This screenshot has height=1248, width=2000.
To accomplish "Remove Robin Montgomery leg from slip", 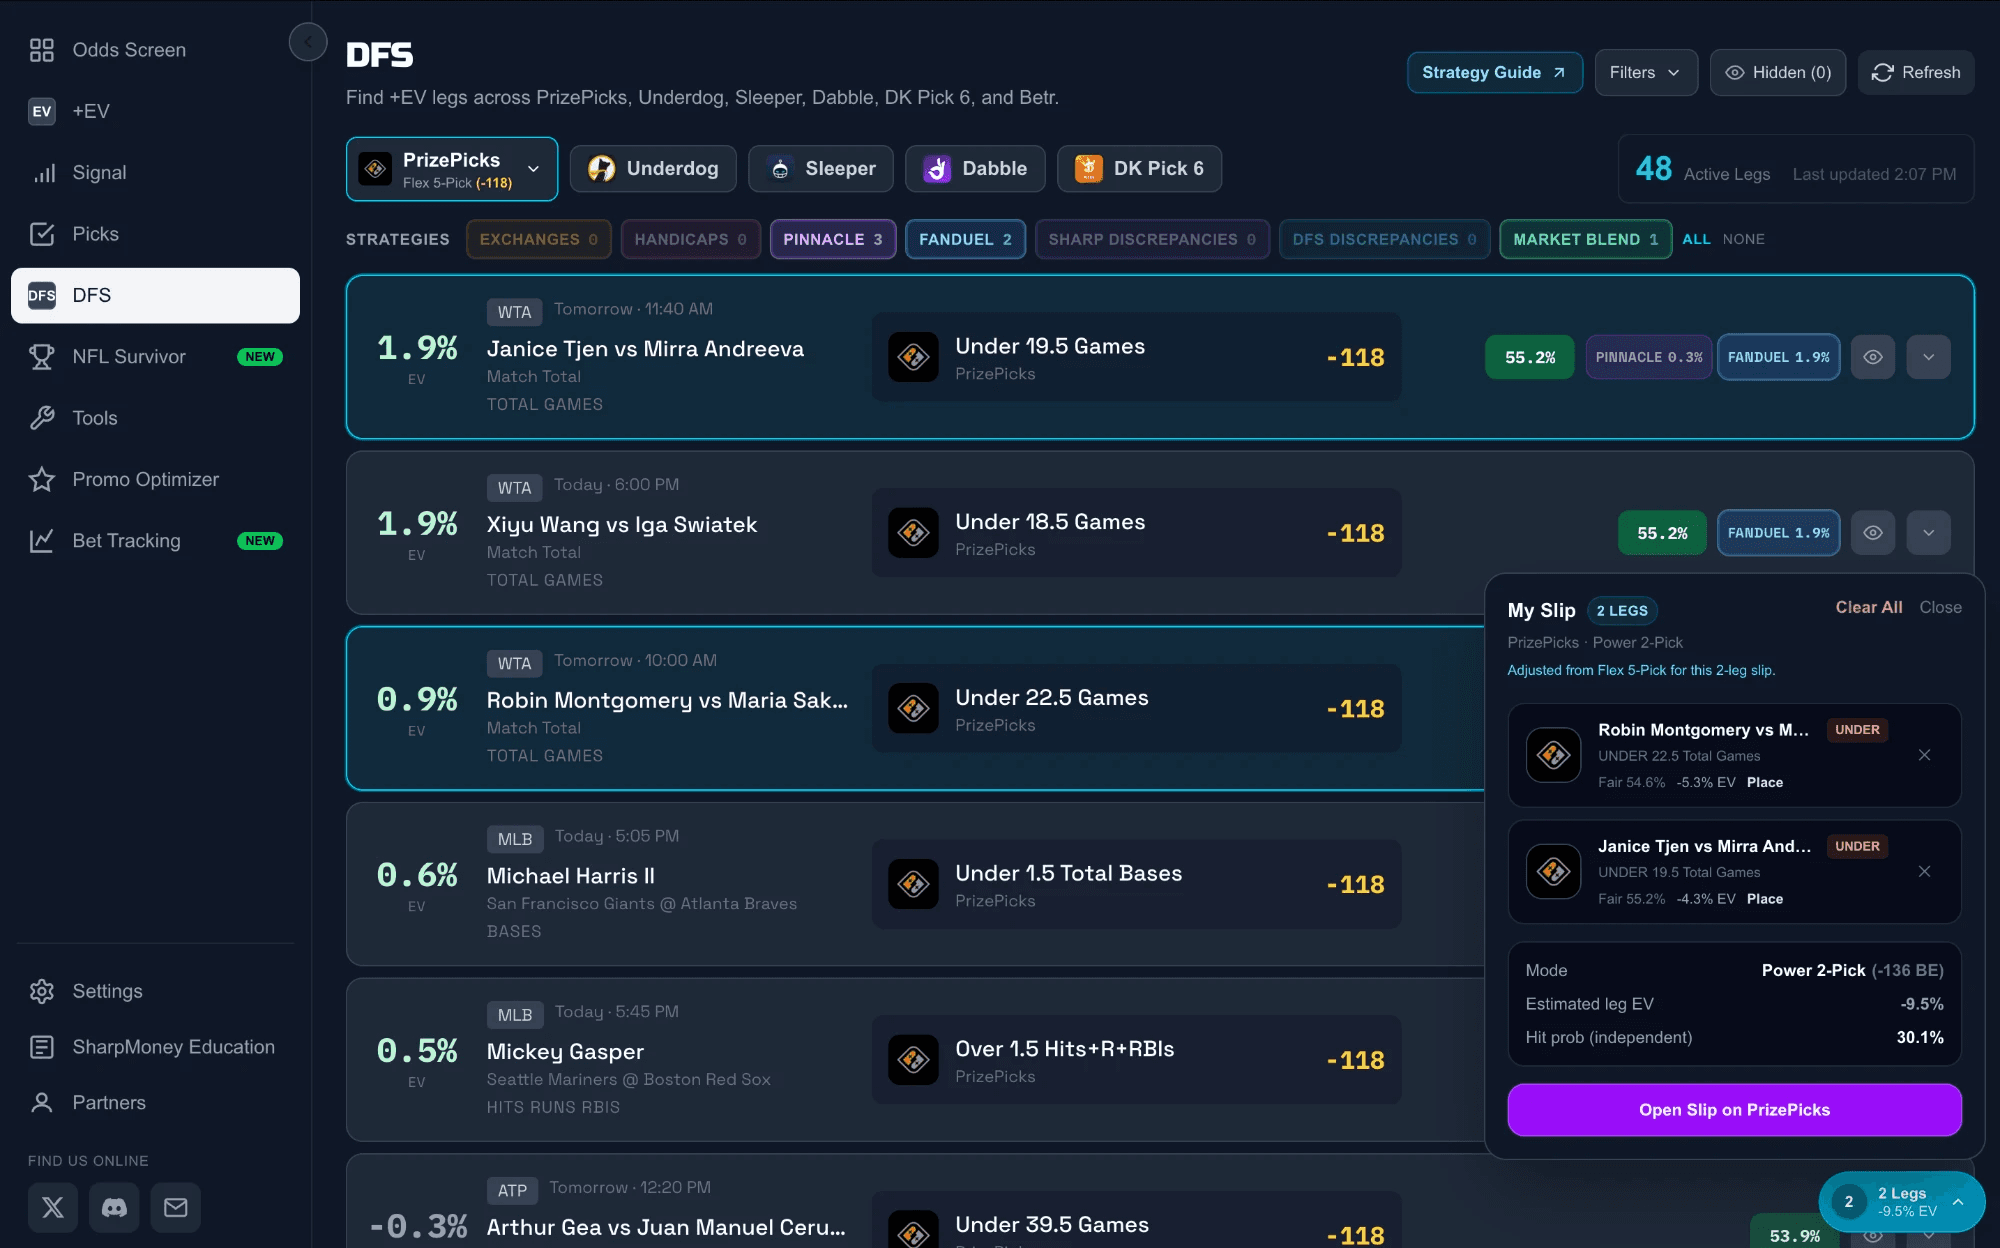I will click(x=1924, y=755).
